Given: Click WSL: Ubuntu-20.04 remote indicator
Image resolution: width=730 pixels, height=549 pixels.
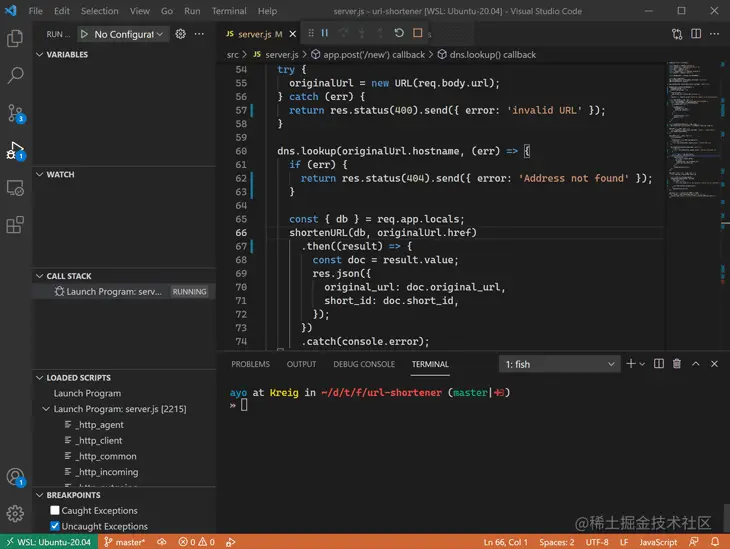Looking at the screenshot, I should click(x=48, y=542).
